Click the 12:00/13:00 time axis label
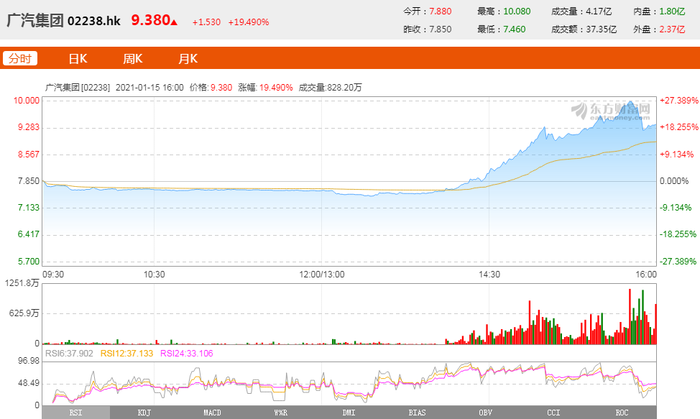 click(x=322, y=274)
